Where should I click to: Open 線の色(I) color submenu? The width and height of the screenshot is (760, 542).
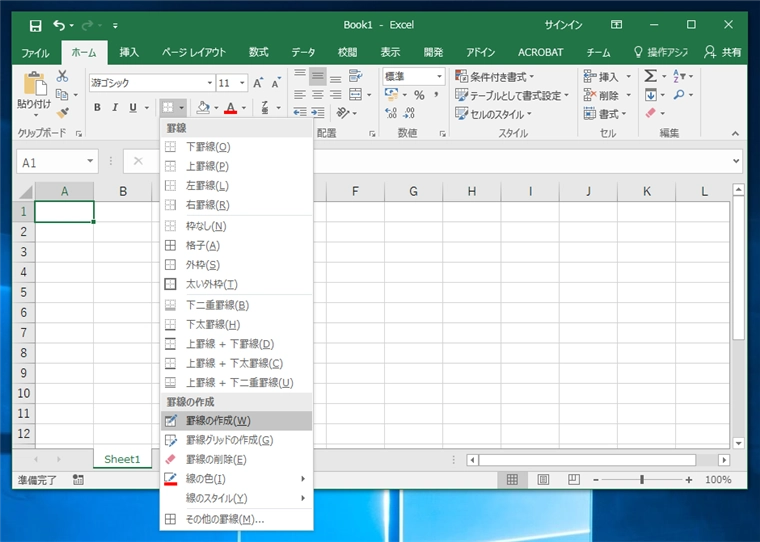(x=237, y=479)
